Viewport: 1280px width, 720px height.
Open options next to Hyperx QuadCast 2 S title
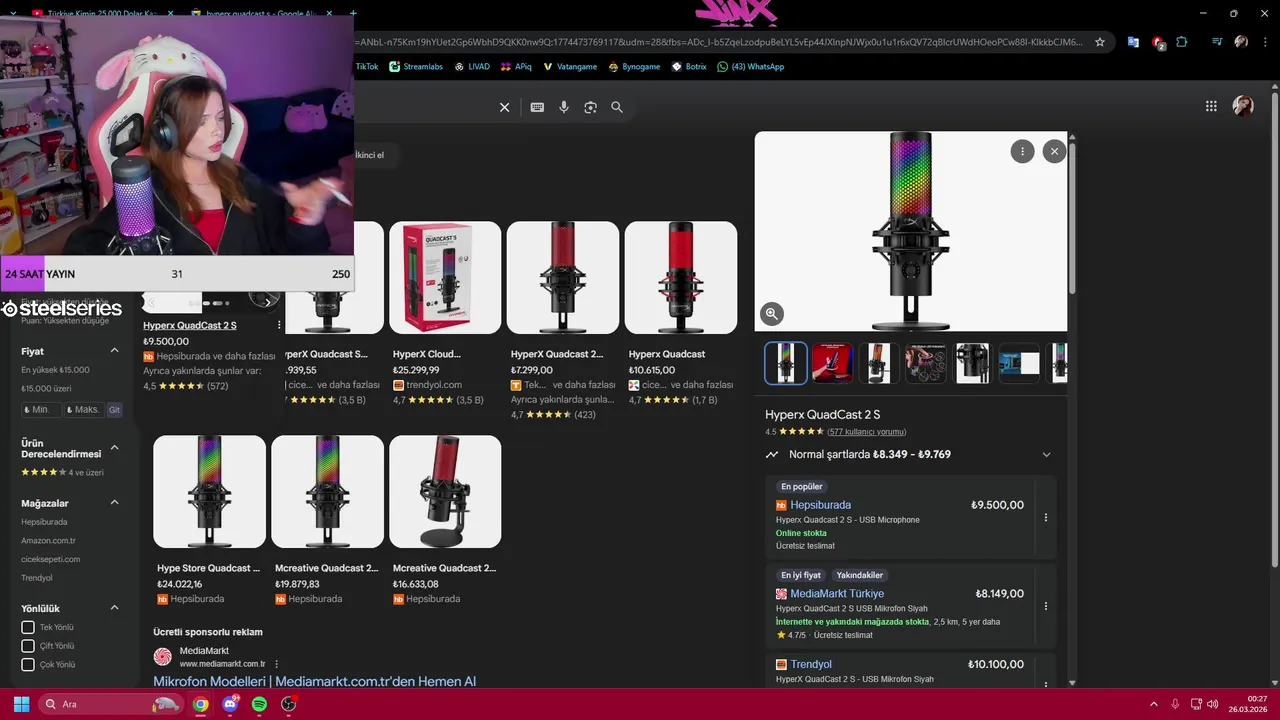pos(279,325)
